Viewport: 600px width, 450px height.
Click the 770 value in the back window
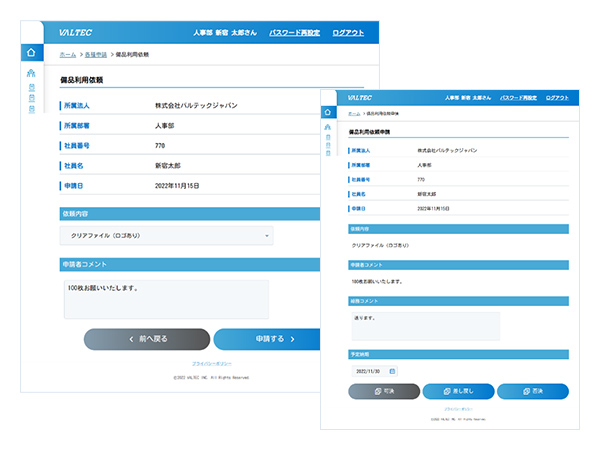tap(160, 146)
